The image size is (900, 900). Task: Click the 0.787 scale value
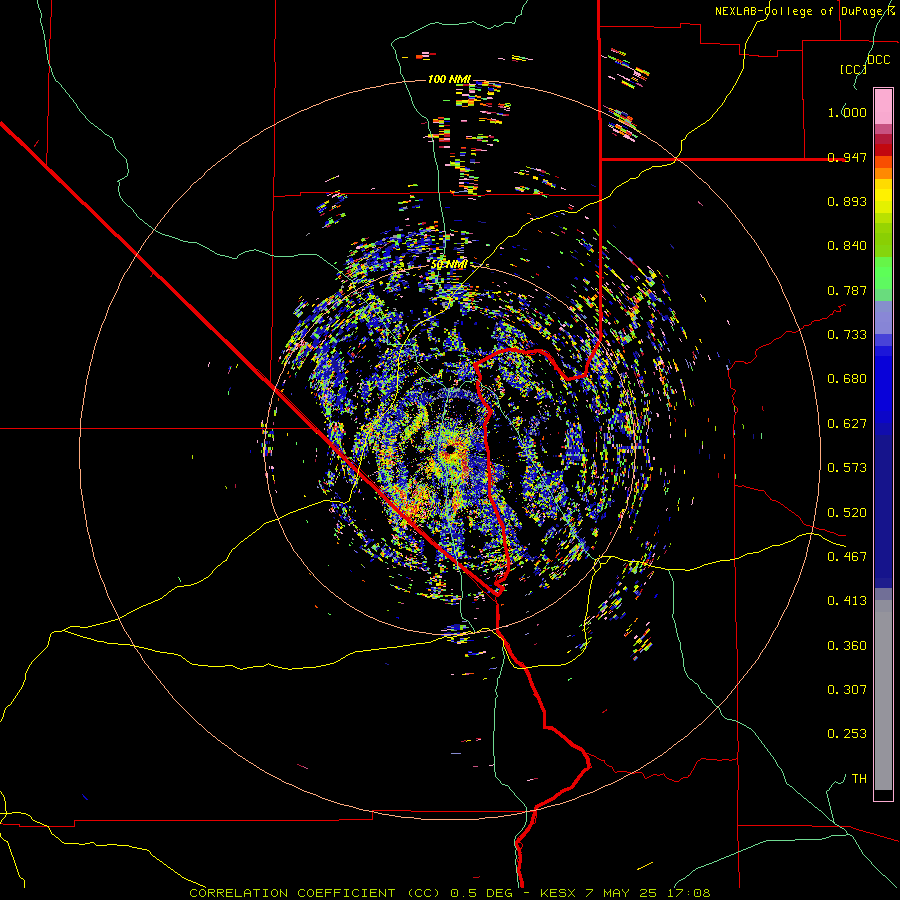(x=847, y=290)
